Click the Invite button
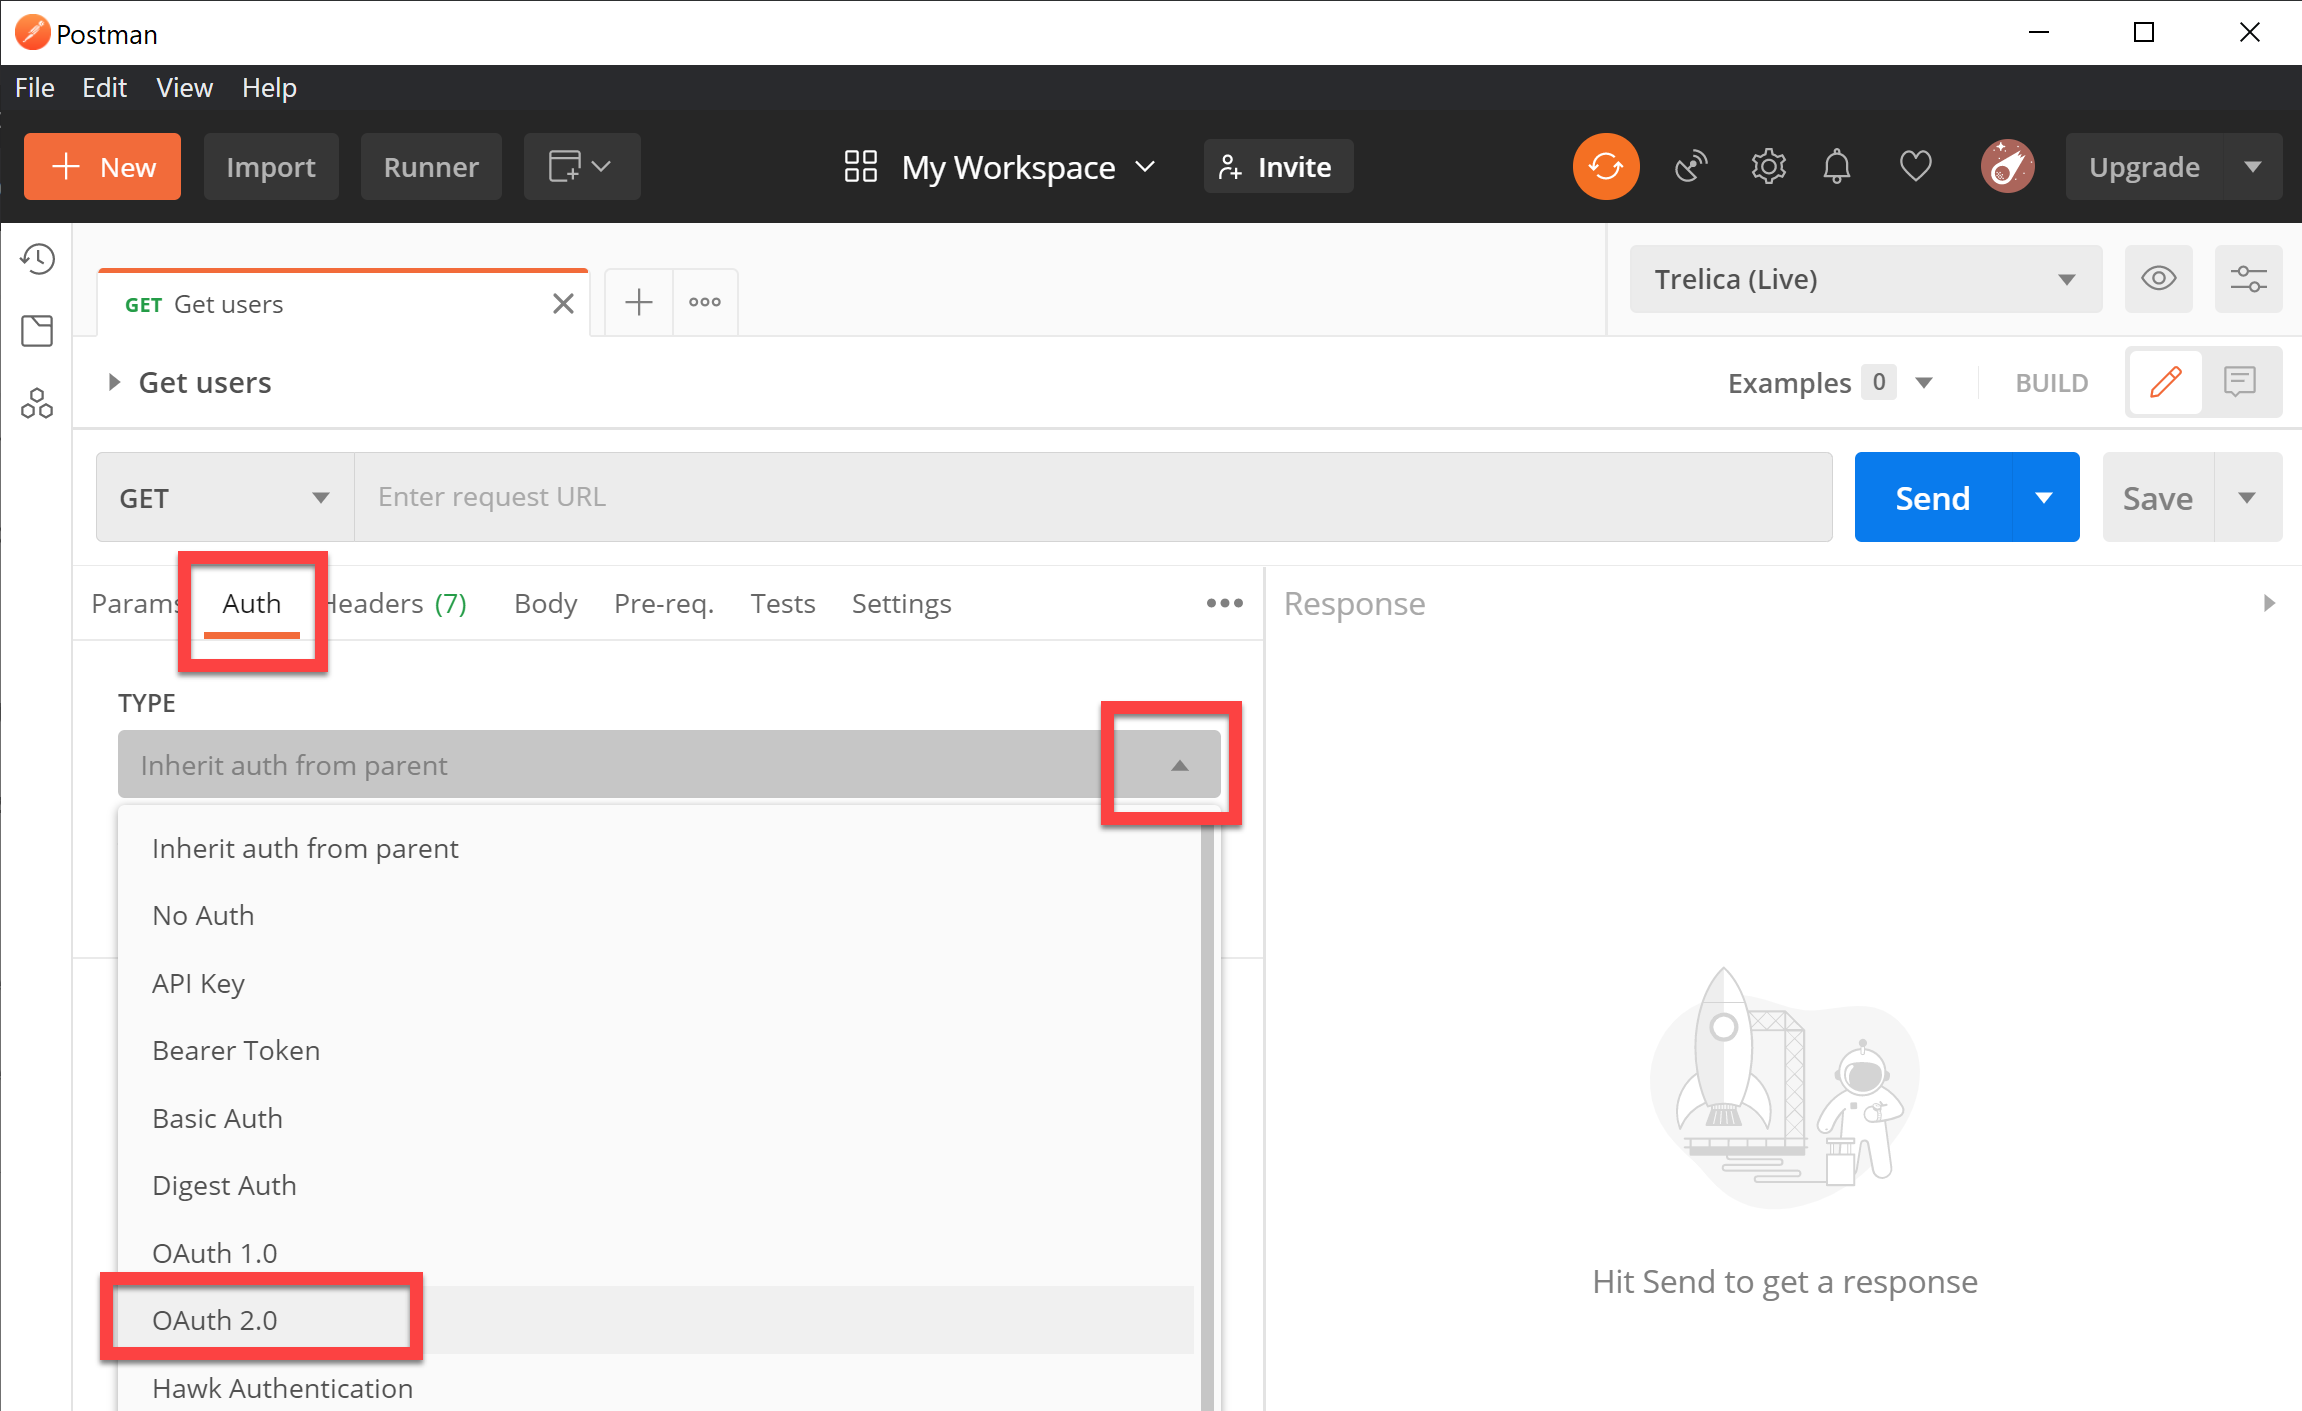Image resolution: width=2302 pixels, height=1411 pixels. (x=1277, y=166)
